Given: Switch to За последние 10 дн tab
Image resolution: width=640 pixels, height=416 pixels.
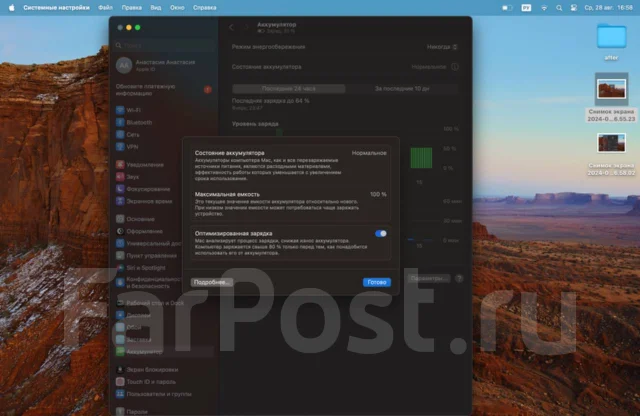Looking at the screenshot, I should (402, 89).
